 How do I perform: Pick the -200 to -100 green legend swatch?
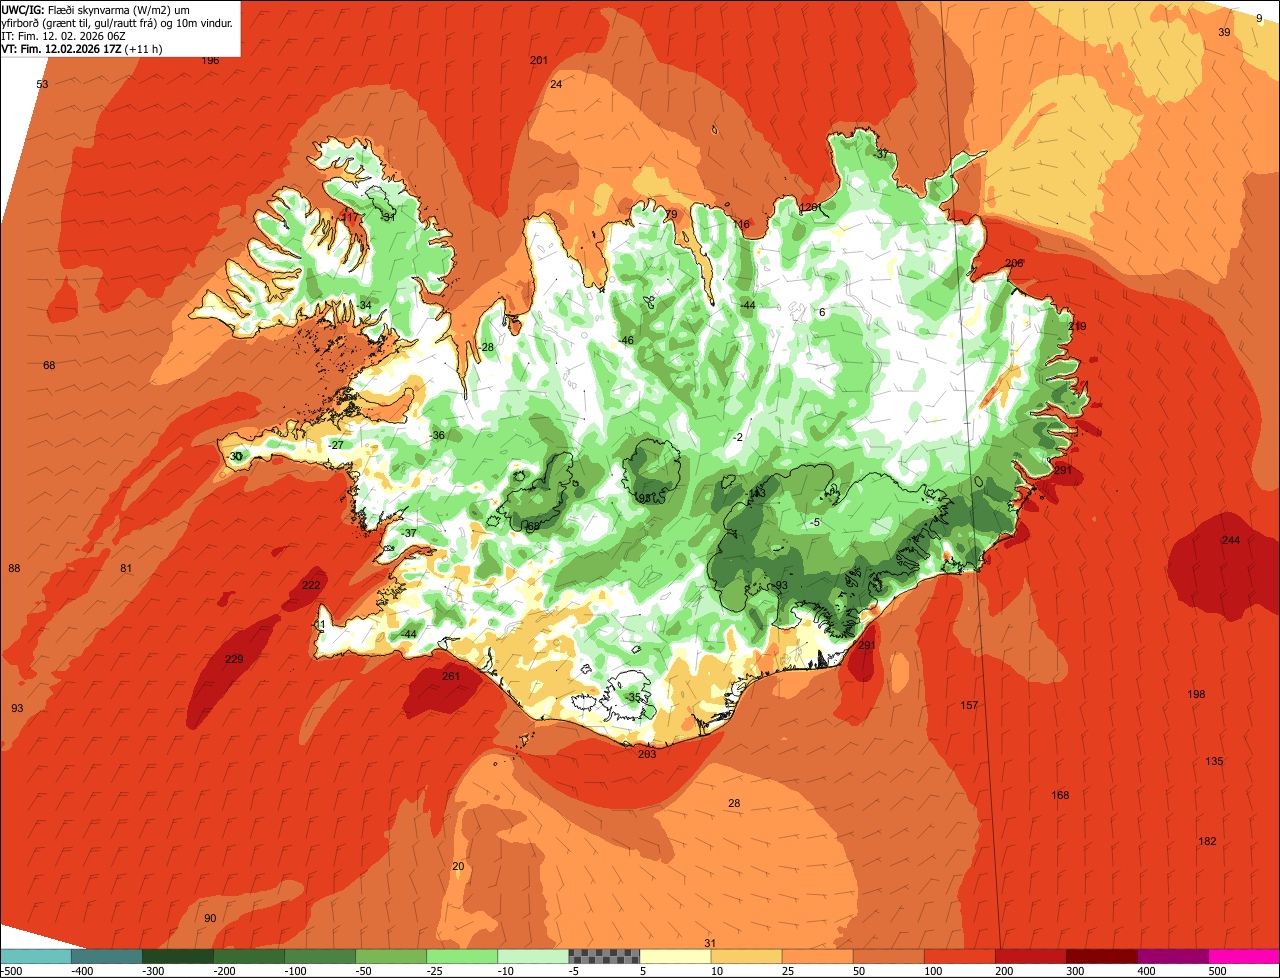pyautogui.click(x=249, y=956)
